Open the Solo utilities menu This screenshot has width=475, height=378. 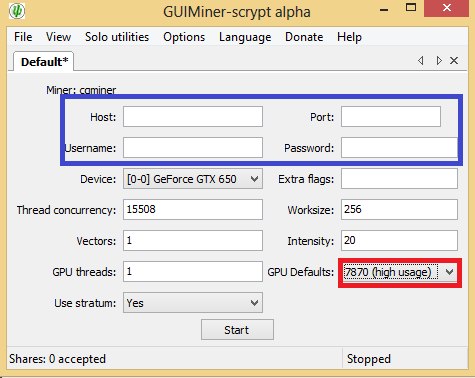(117, 37)
